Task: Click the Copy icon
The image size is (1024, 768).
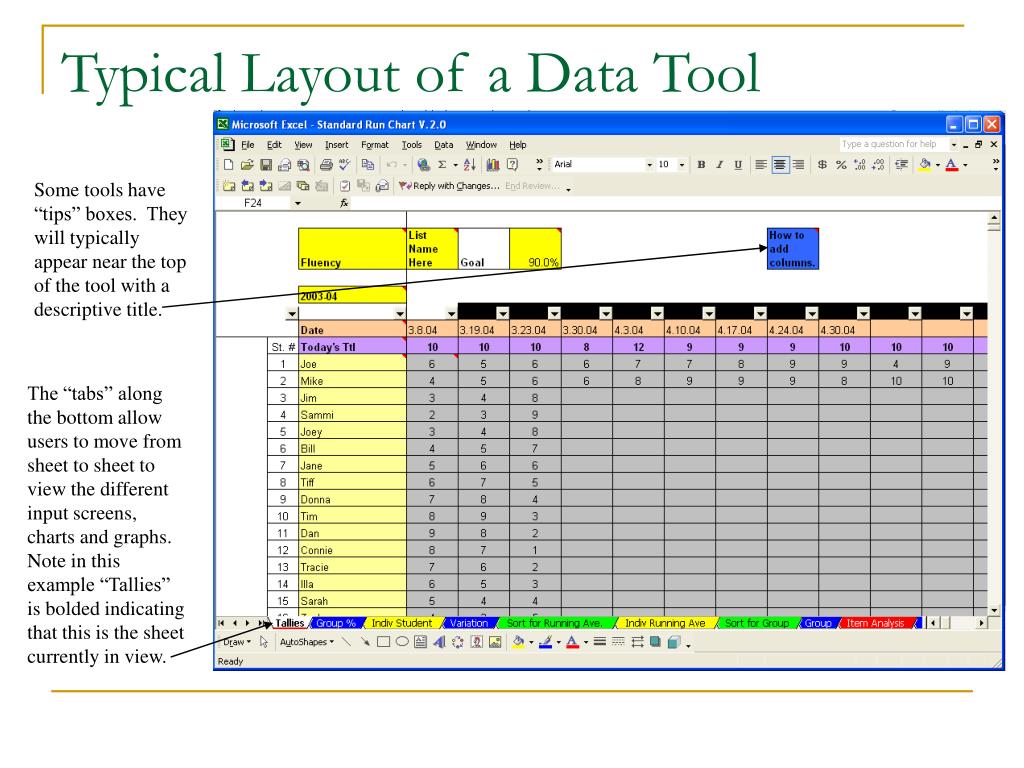Action: tap(368, 165)
